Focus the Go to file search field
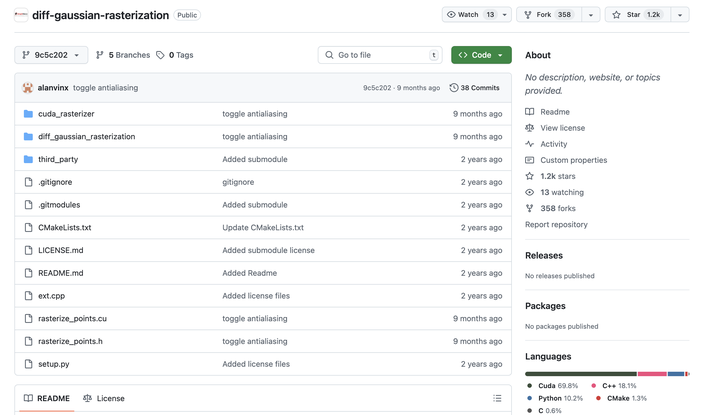 (x=380, y=55)
